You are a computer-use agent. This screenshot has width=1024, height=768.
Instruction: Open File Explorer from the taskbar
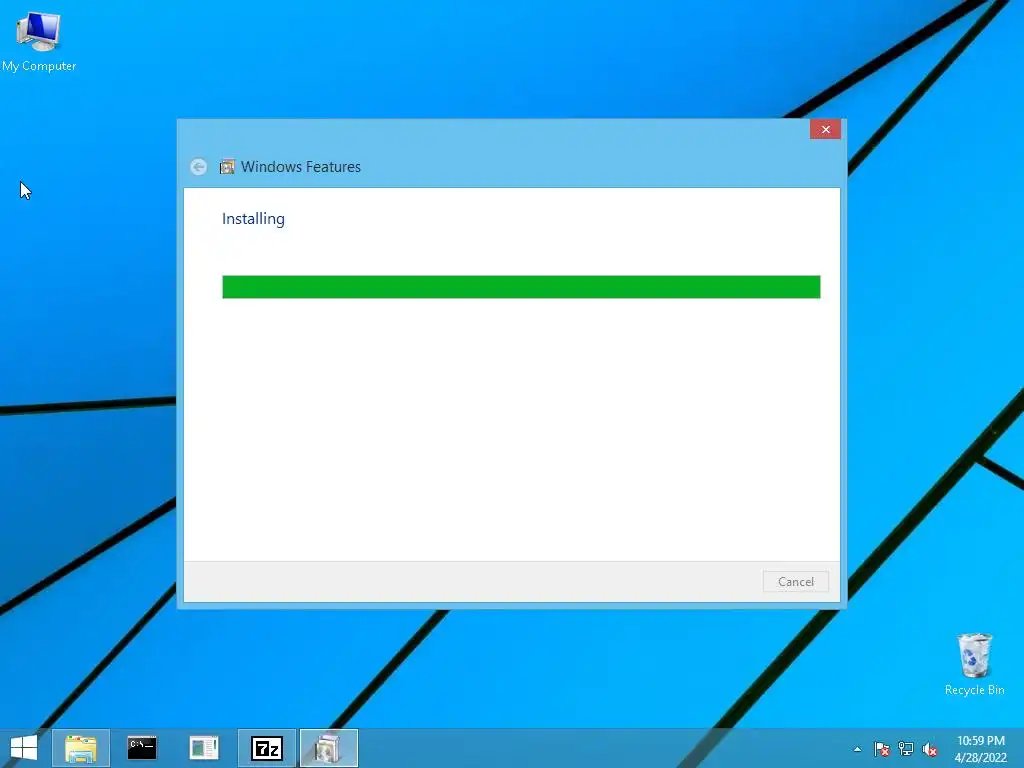click(81, 748)
